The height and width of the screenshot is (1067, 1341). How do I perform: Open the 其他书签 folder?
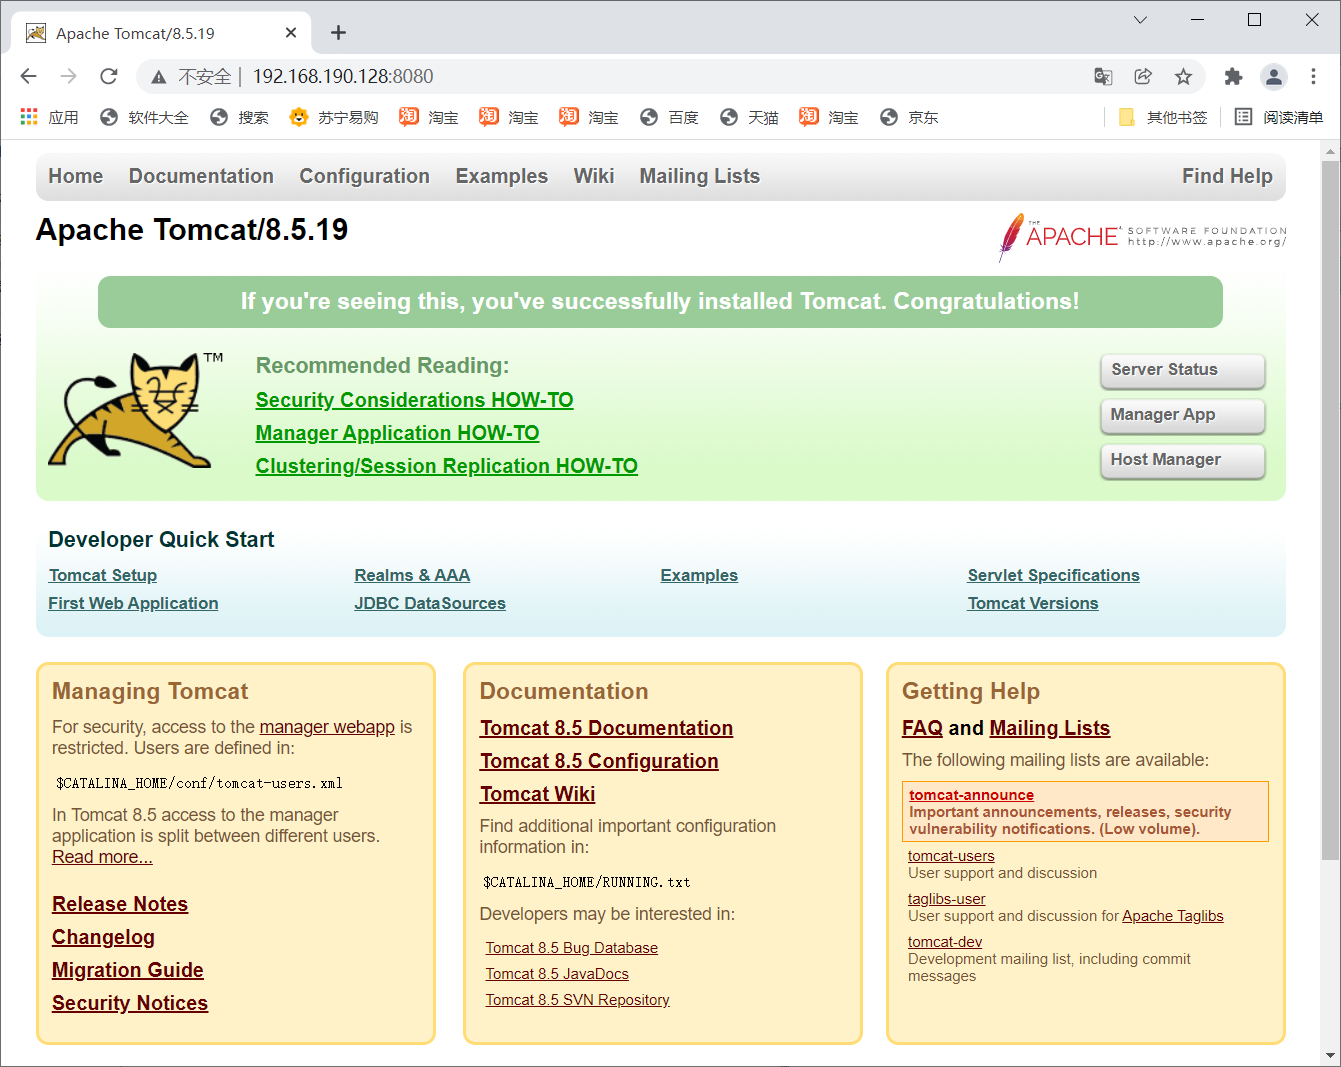(x=1163, y=117)
